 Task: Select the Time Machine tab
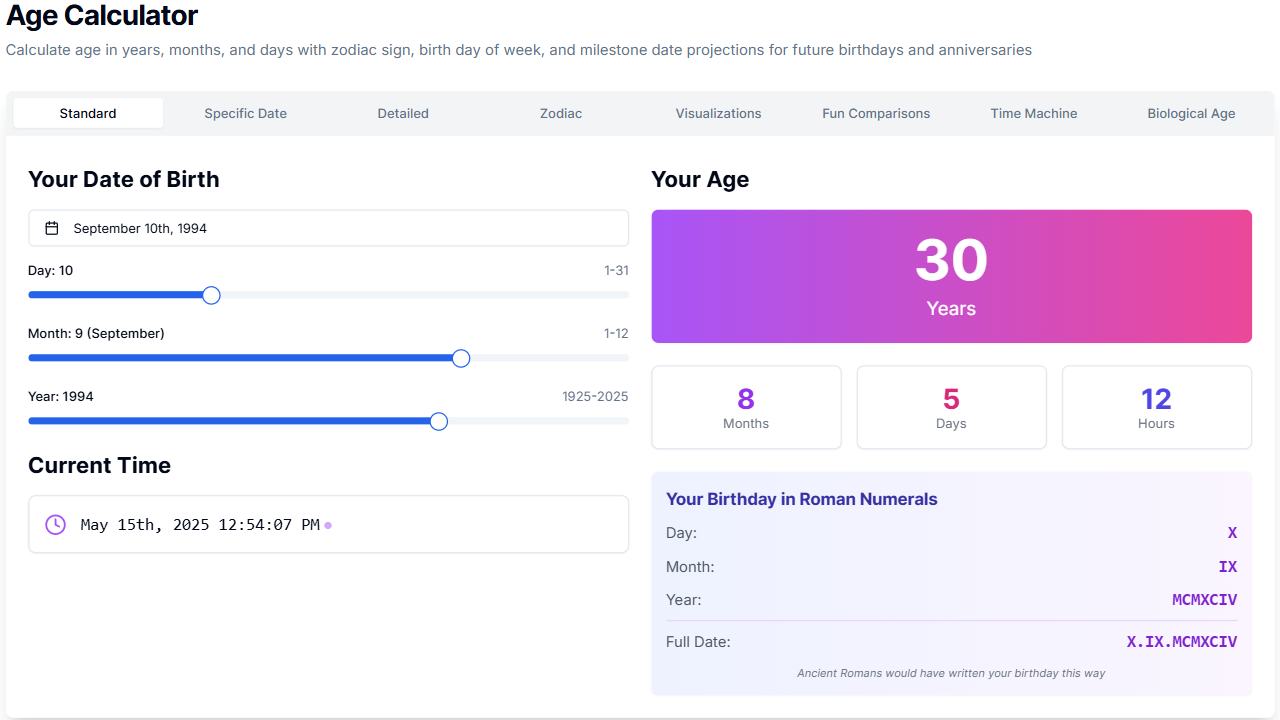tap(1034, 113)
